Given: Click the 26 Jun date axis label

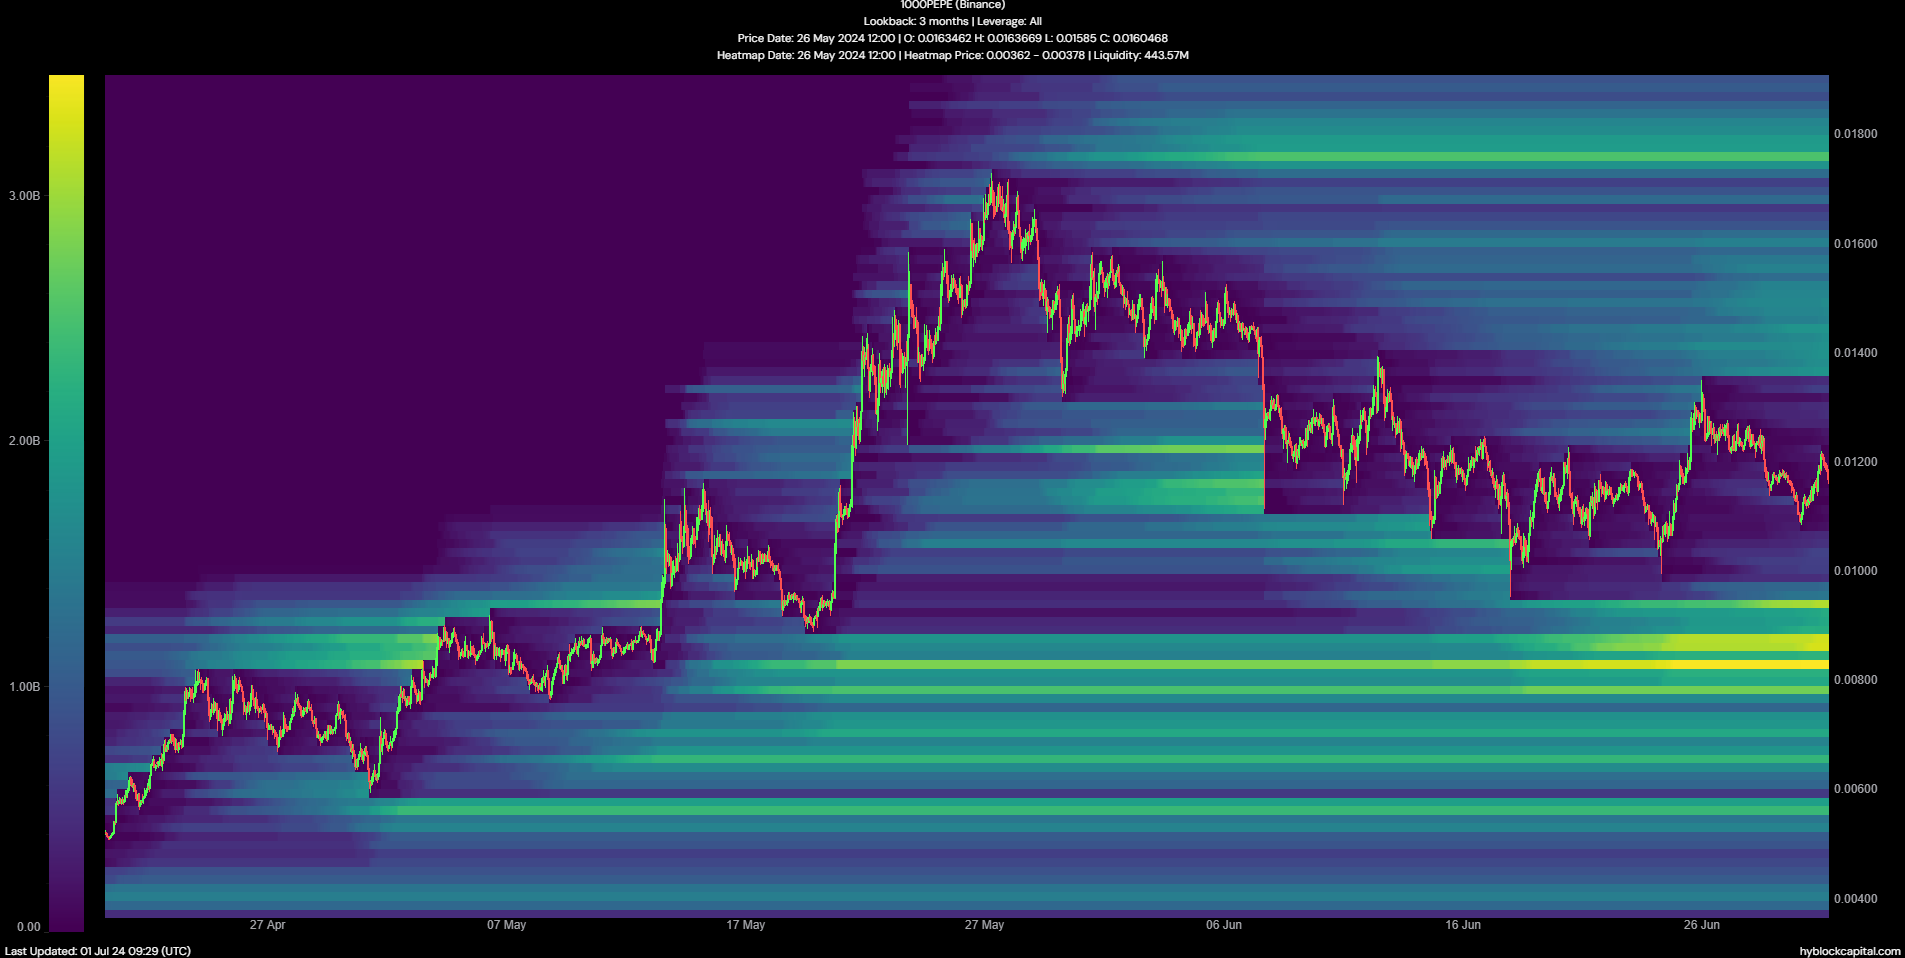Looking at the screenshot, I should point(1702,925).
